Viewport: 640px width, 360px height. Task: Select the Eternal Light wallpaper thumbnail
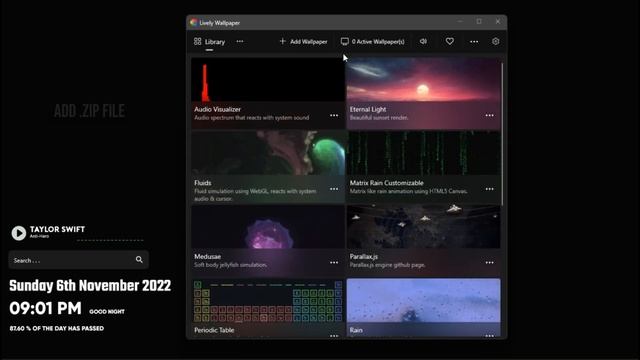click(x=423, y=80)
